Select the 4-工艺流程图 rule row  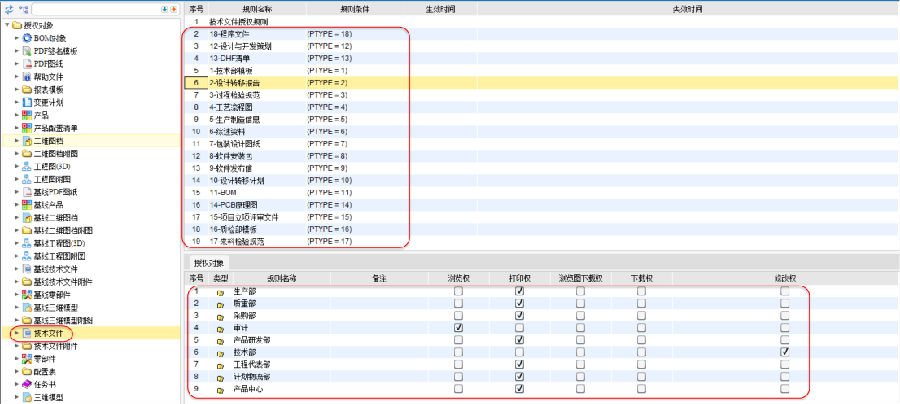(542, 107)
